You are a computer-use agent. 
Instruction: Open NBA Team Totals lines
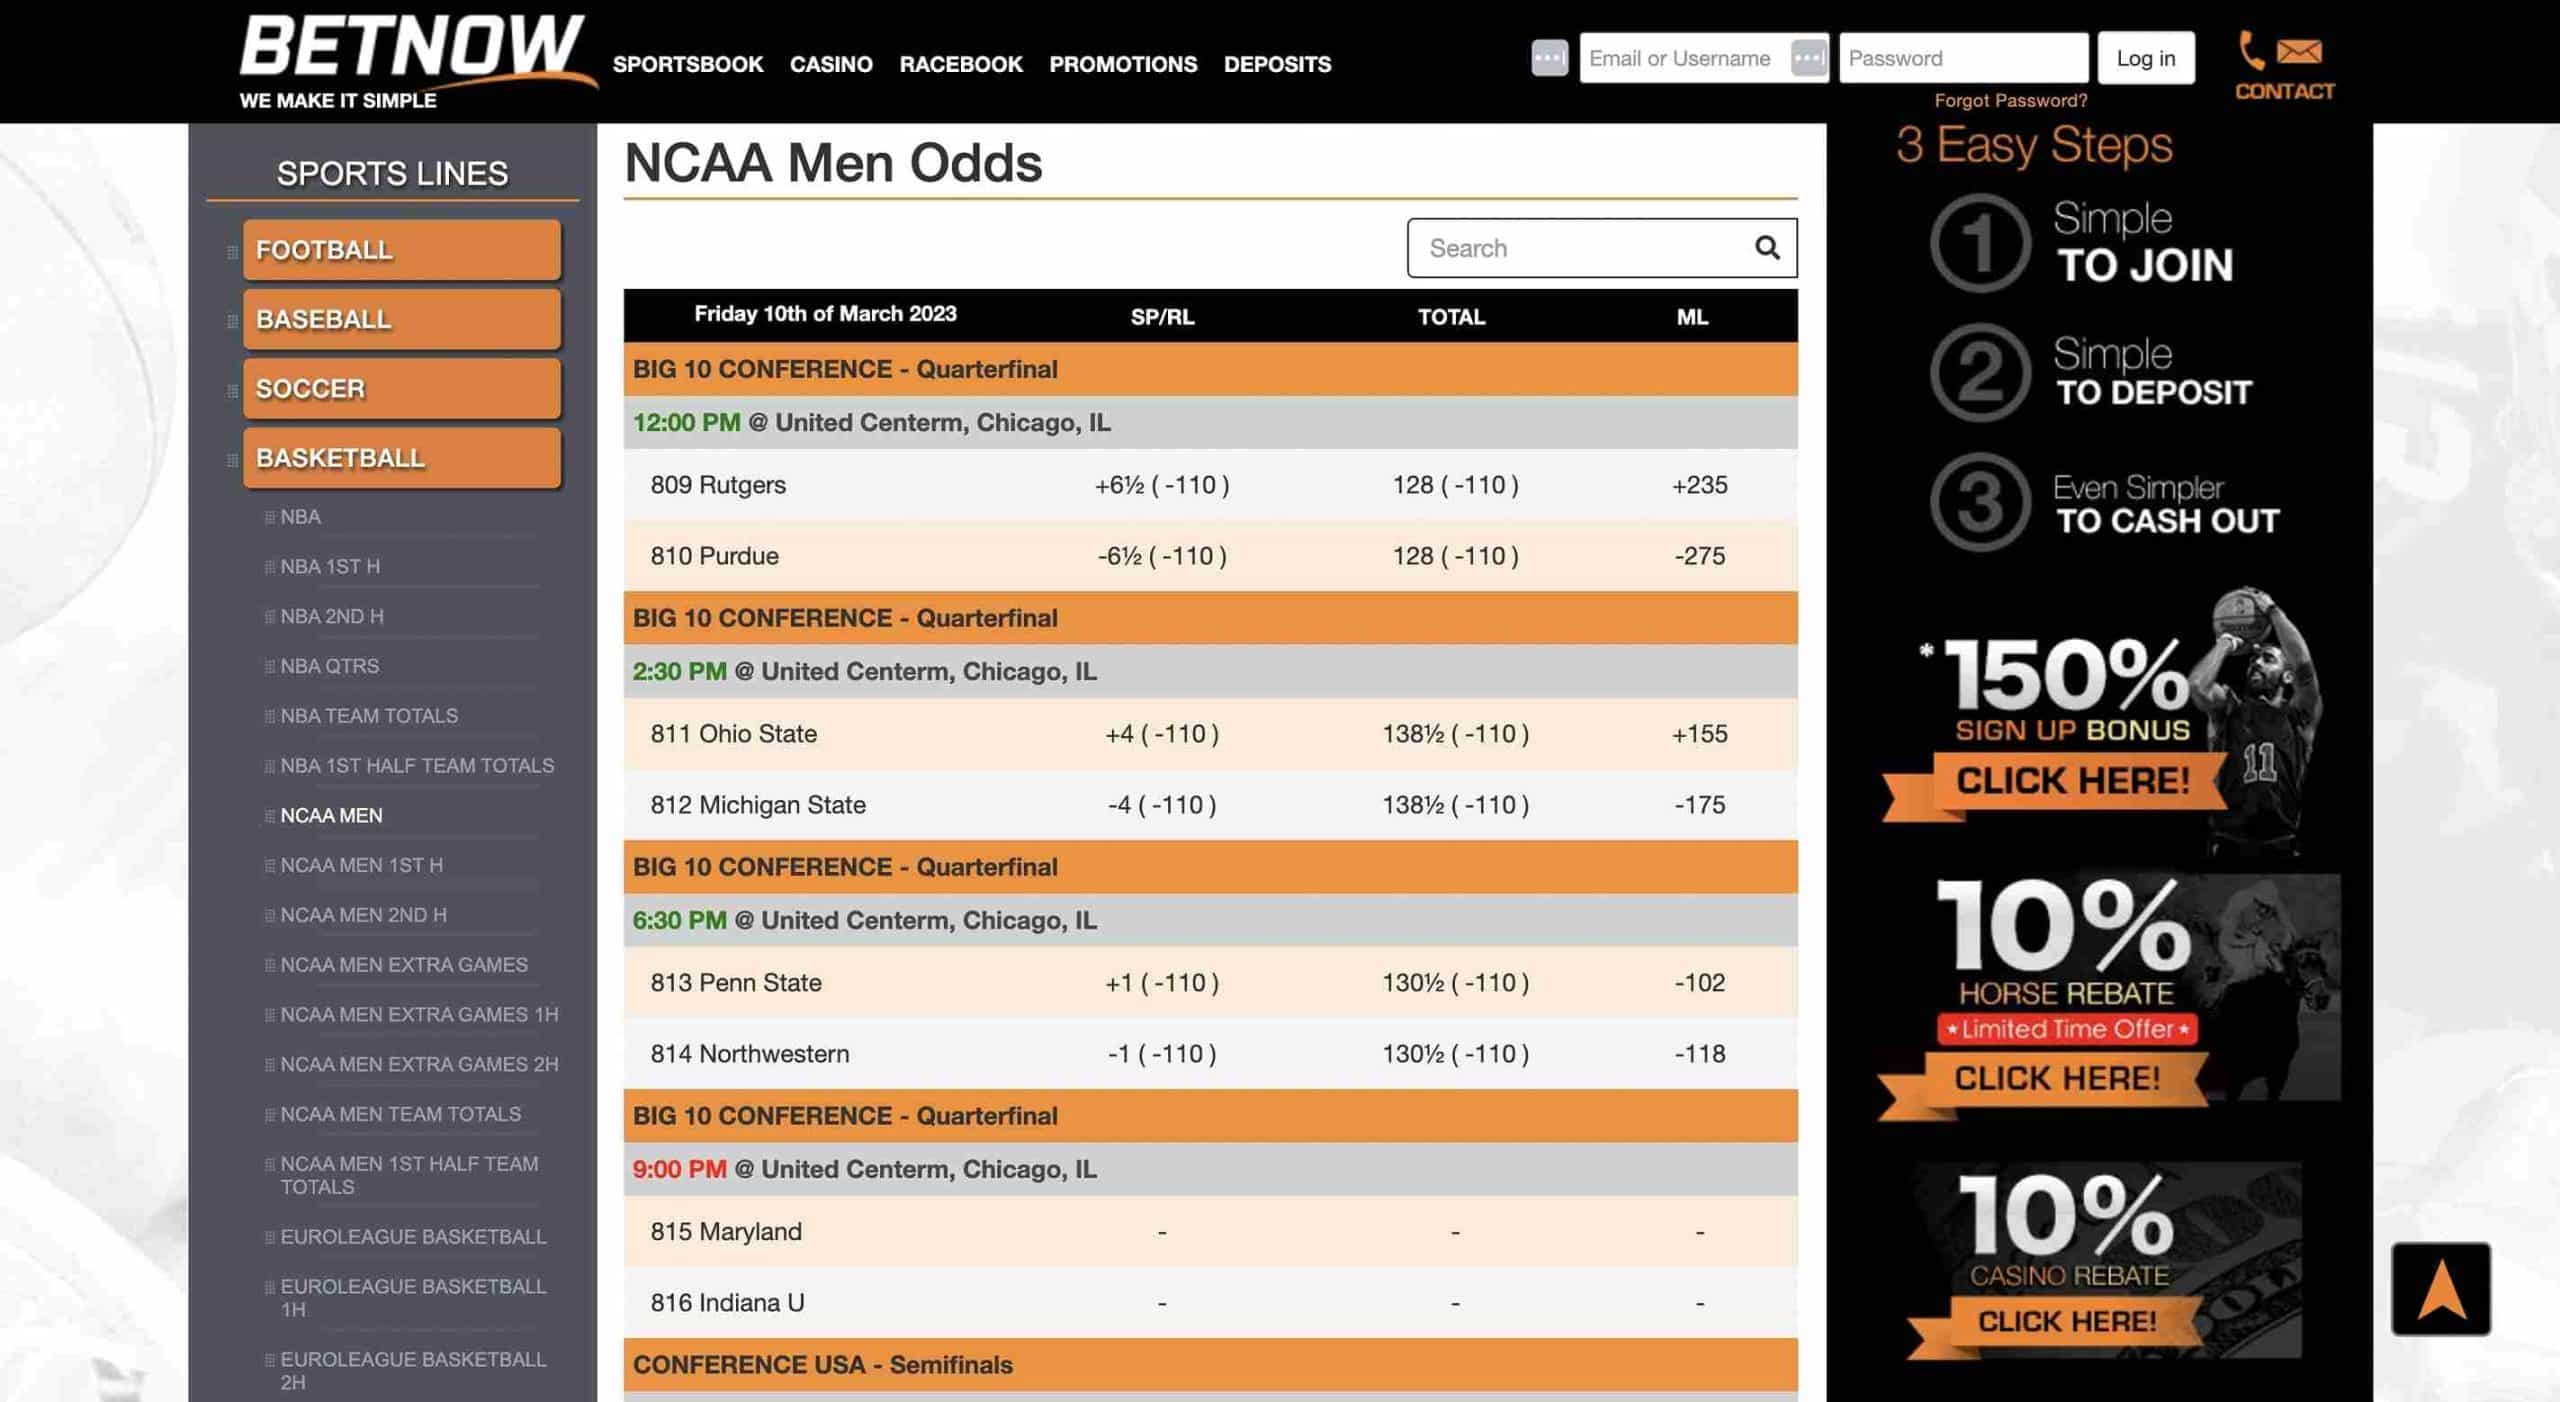pos(369,716)
